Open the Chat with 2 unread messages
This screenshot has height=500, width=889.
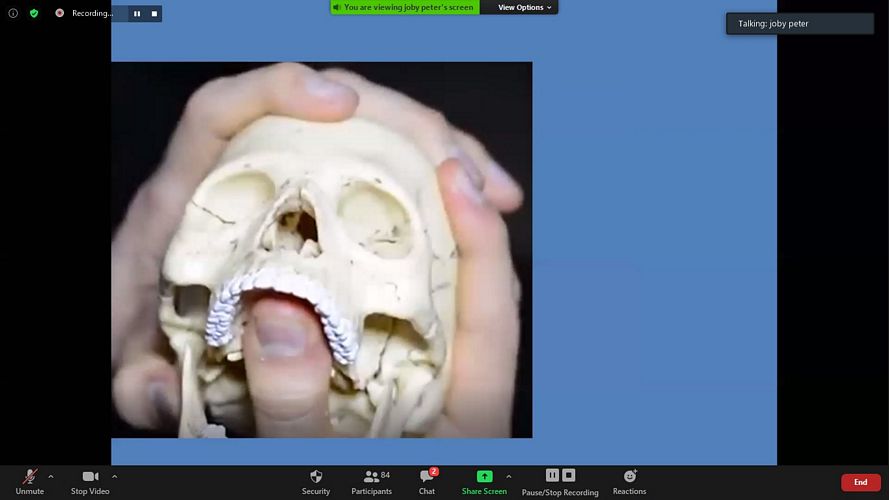(x=427, y=482)
